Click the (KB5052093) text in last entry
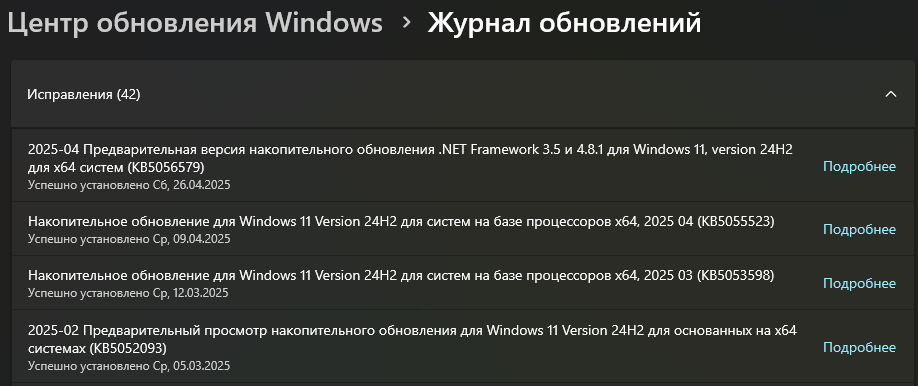This screenshot has width=918, height=386. pyautogui.click(x=128, y=349)
